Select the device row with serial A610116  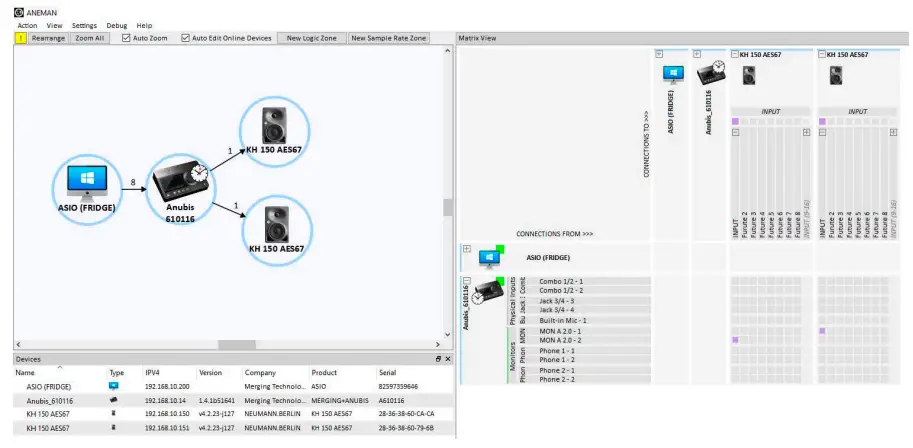[233, 401]
